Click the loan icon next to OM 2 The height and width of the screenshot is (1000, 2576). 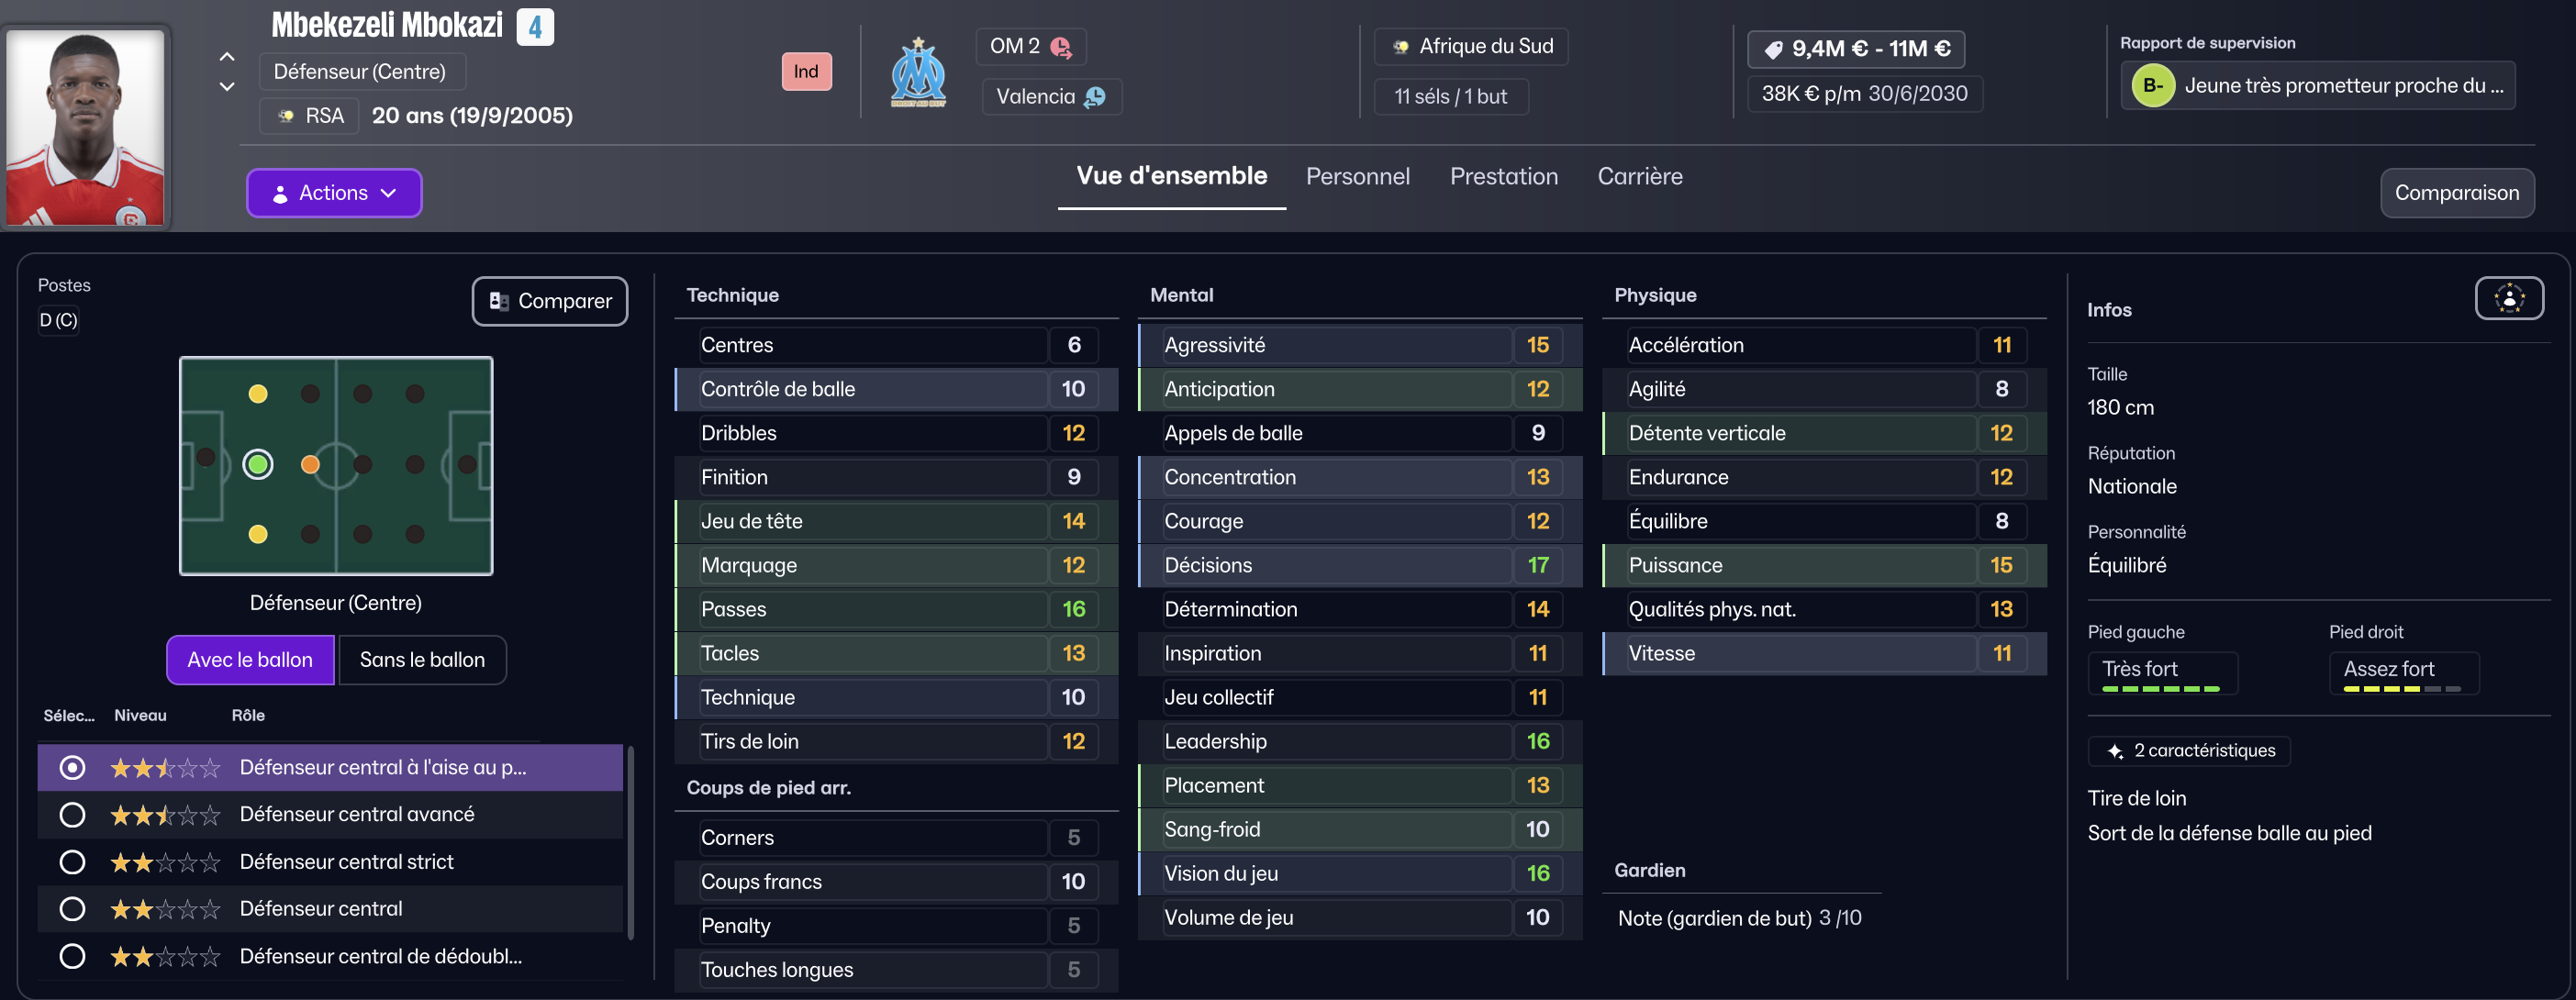[x=1061, y=47]
